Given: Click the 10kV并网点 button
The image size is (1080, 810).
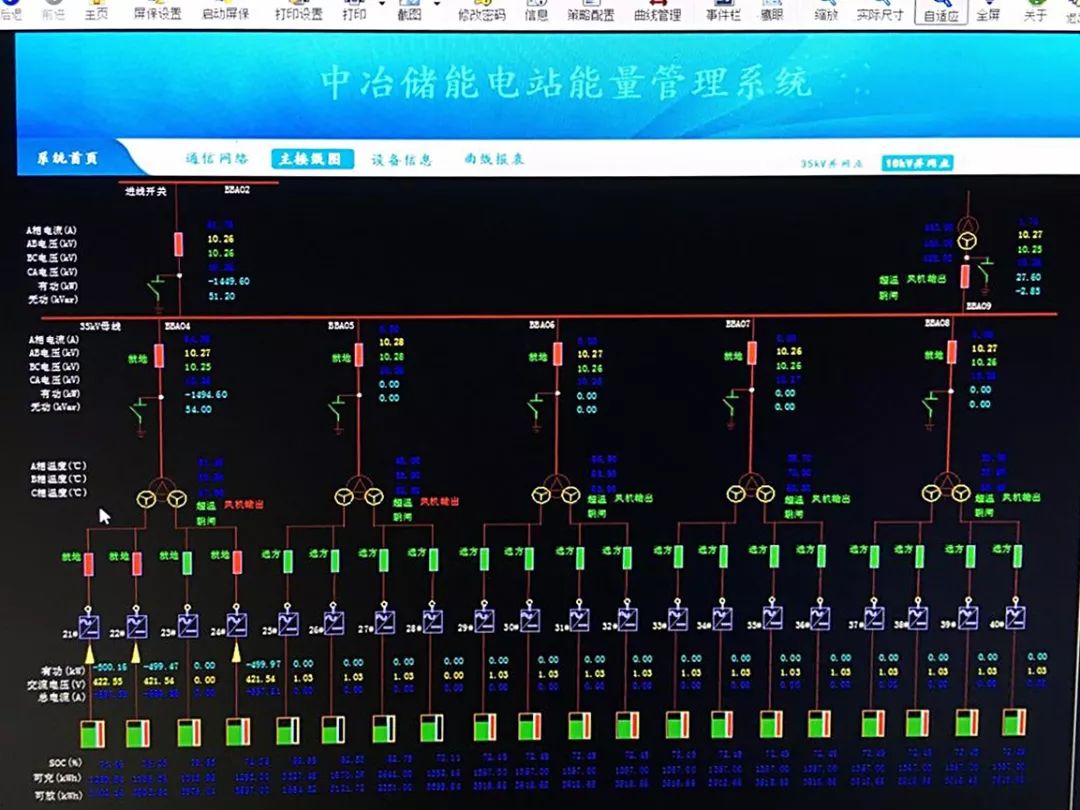Looking at the screenshot, I should coord(917,163).
